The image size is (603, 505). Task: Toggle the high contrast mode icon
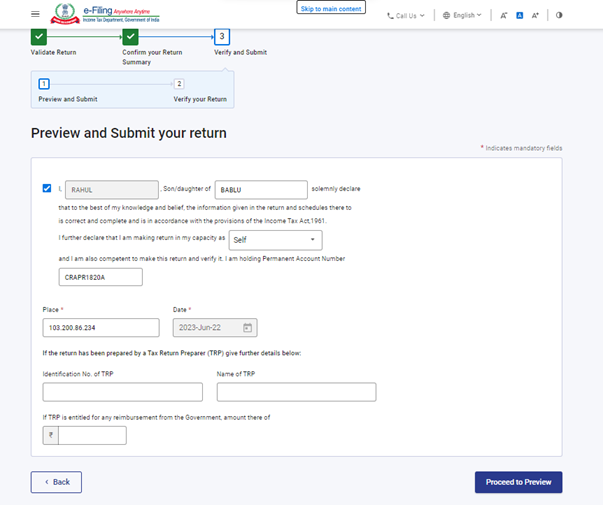click(x=559, y=15)
